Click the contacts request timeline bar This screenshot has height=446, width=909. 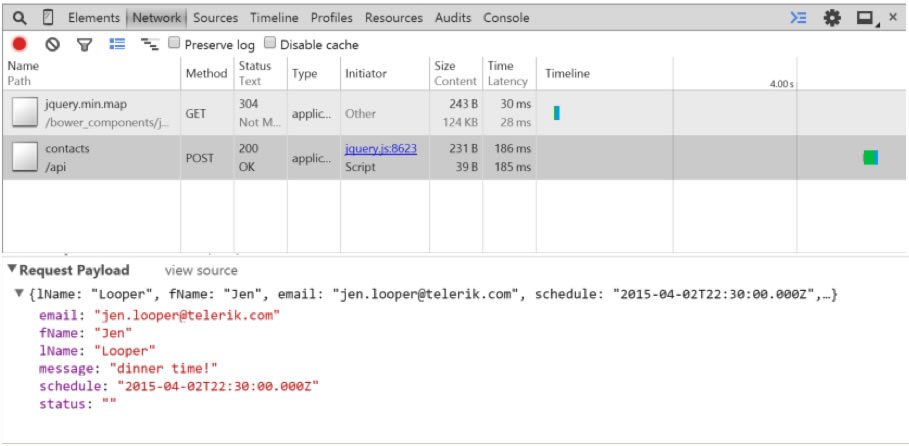coord(871,157)
